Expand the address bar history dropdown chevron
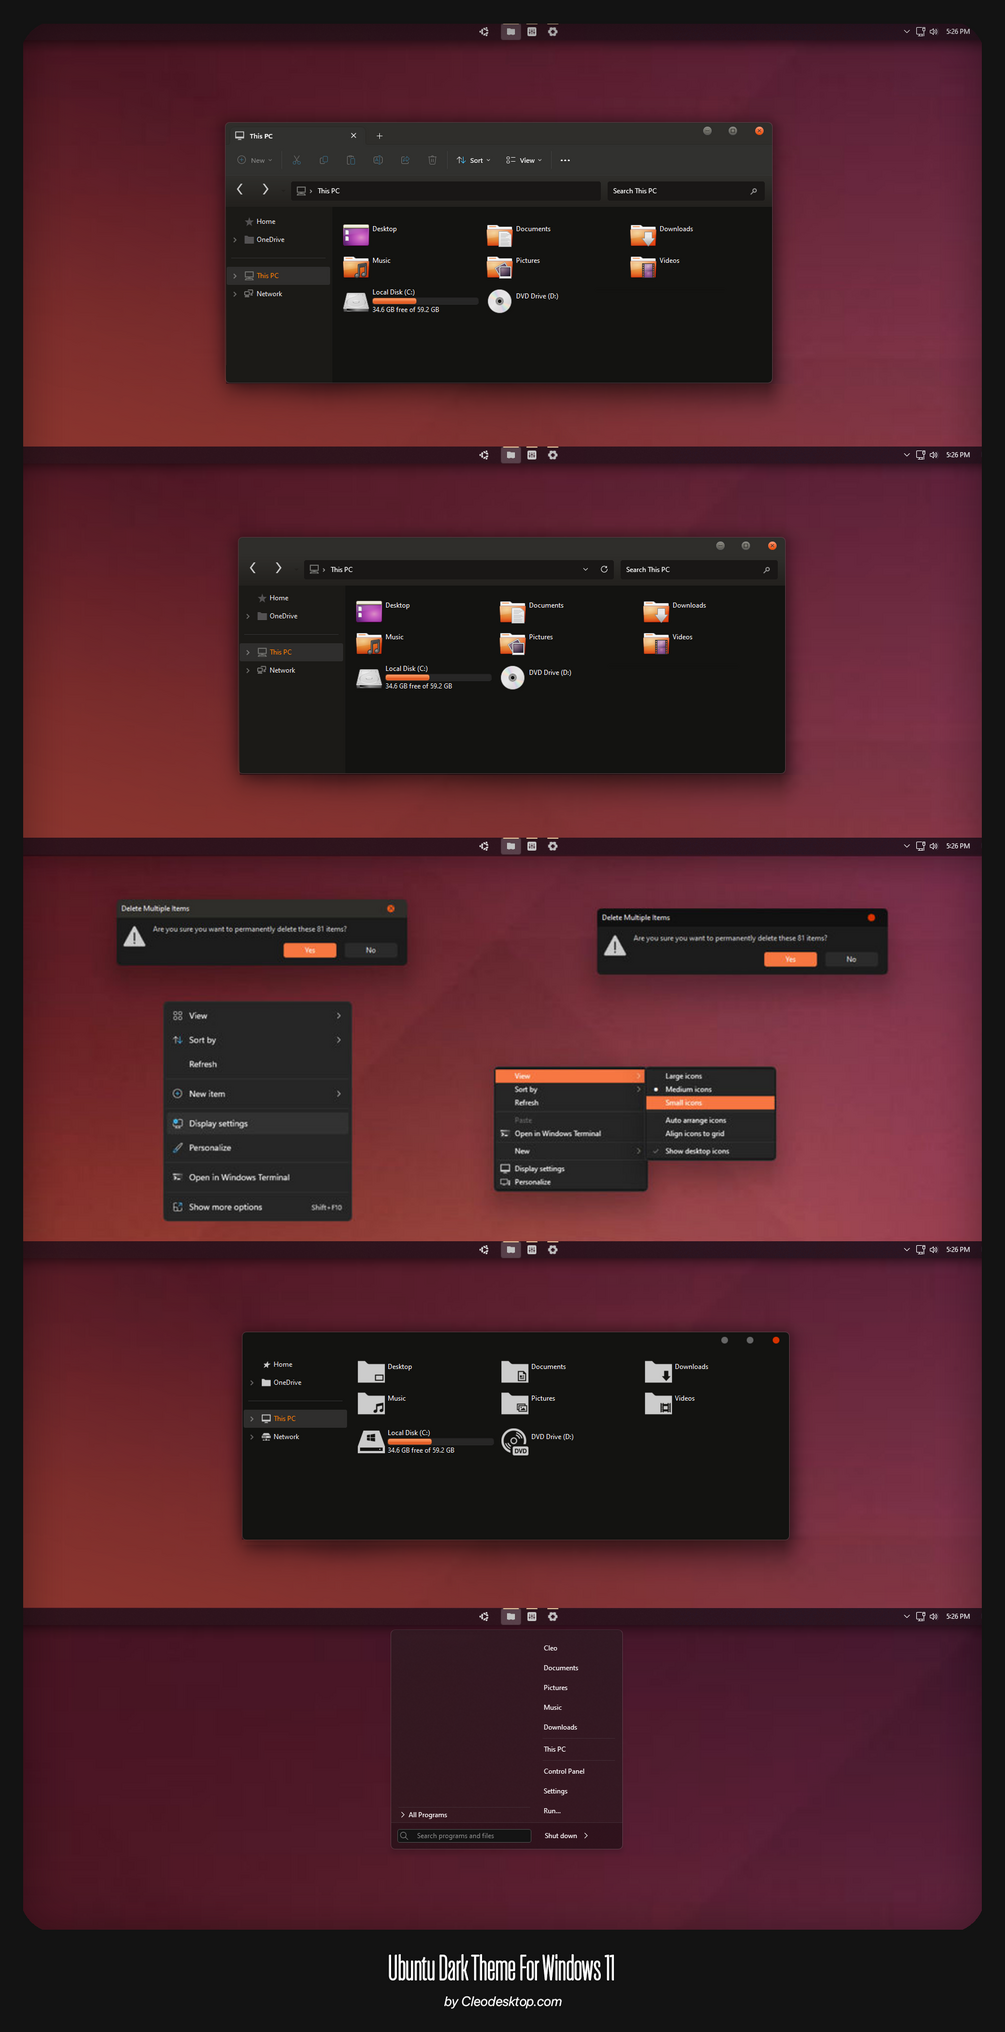This screenshot has height=2032, width=1005. (586, 569)
